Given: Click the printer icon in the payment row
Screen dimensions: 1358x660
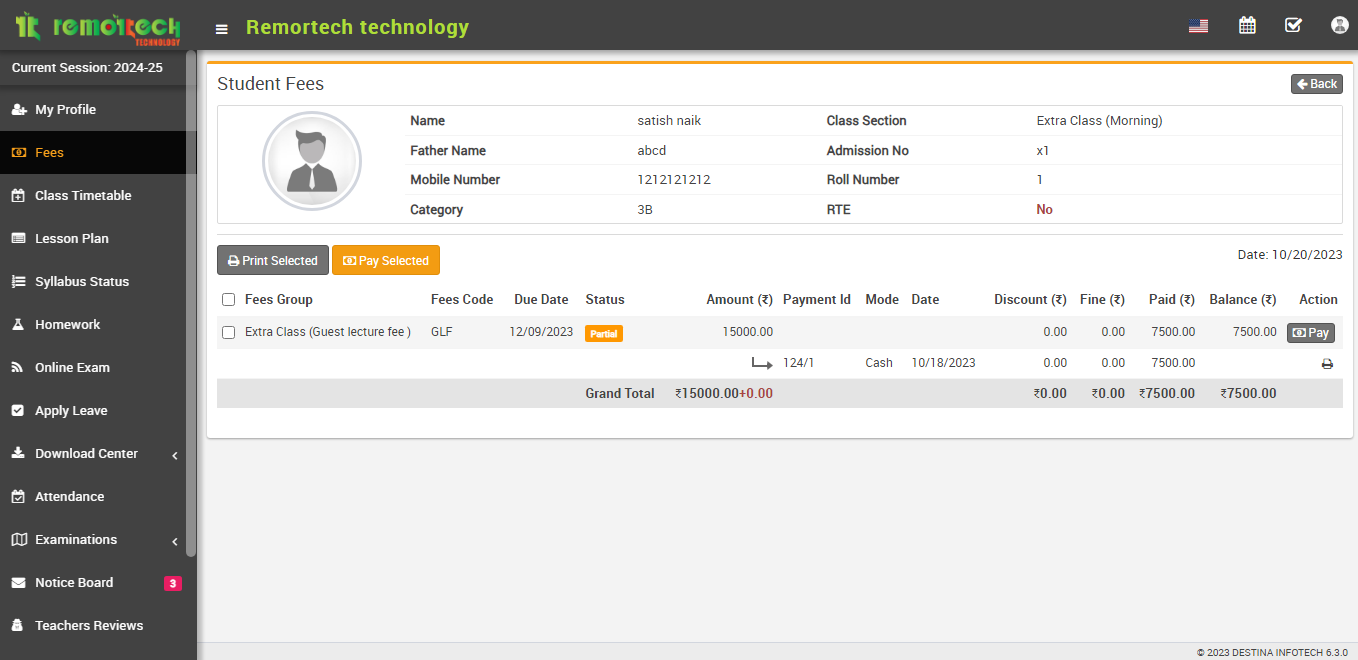Looking at the screenshot, I should coord(1327,363).
